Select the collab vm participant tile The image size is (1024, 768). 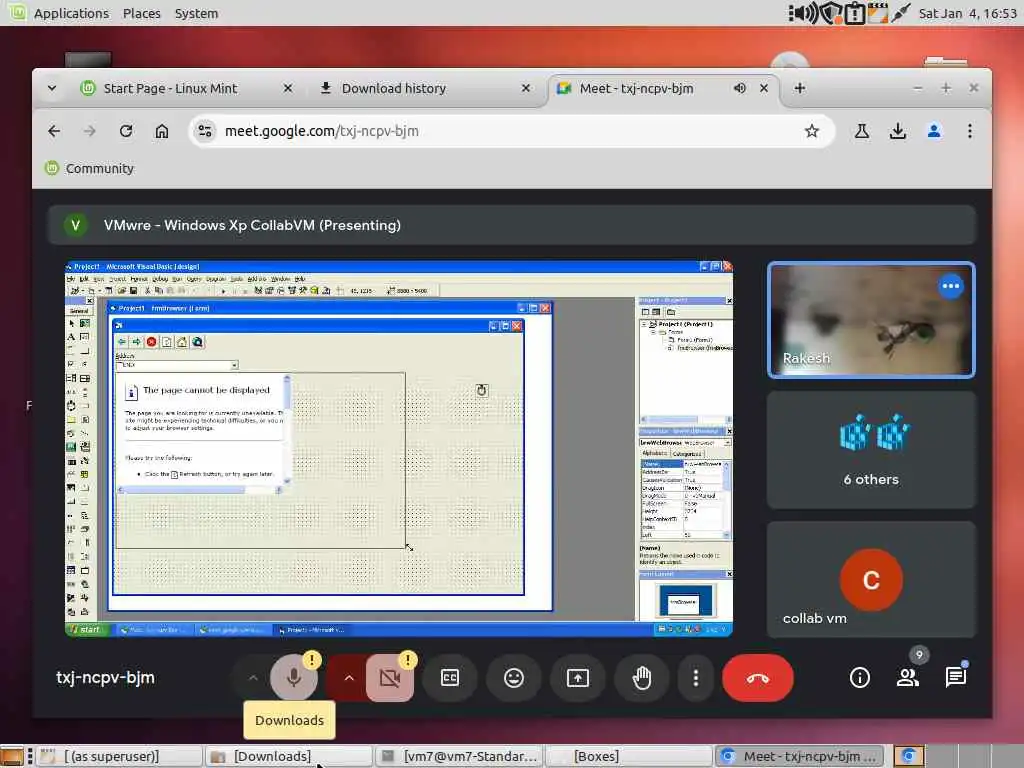(x=871, y=580)
